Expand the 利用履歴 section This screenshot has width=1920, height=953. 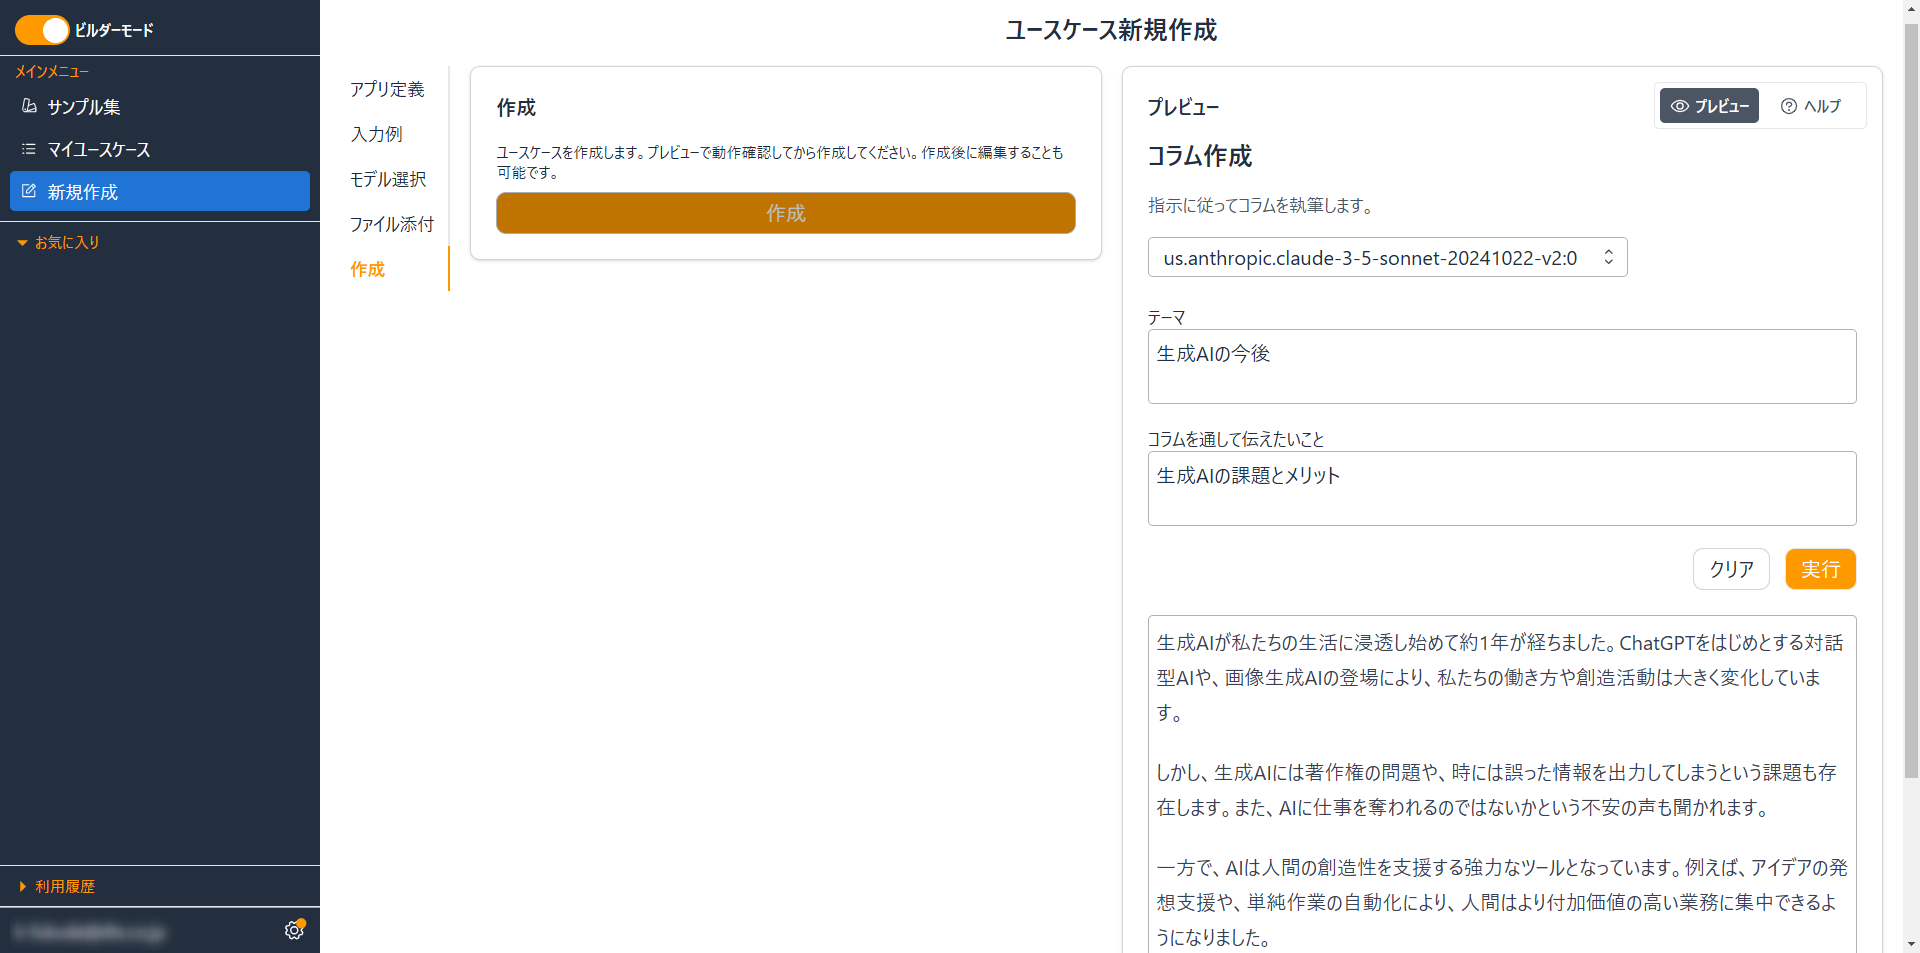click(57, 887)
